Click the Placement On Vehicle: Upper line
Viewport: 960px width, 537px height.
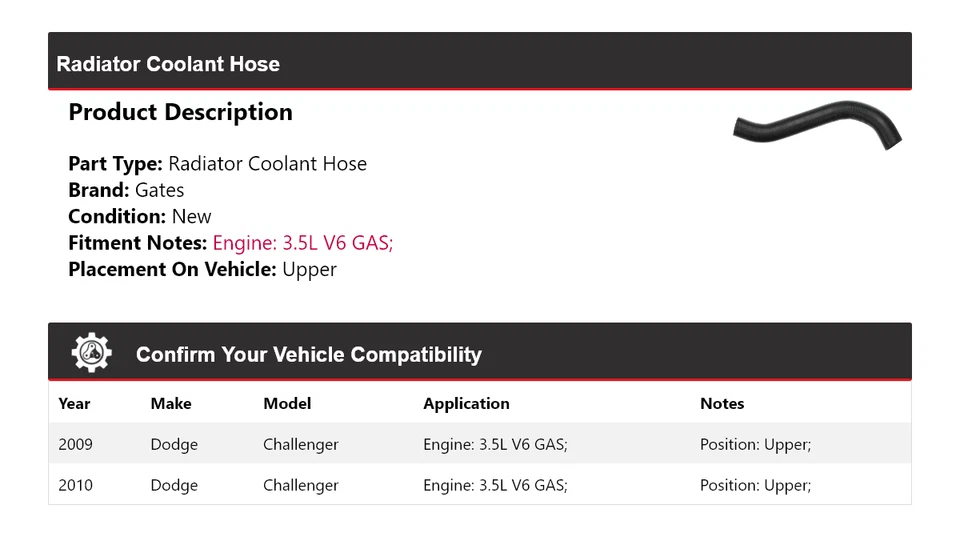click(x=202, y=269)
